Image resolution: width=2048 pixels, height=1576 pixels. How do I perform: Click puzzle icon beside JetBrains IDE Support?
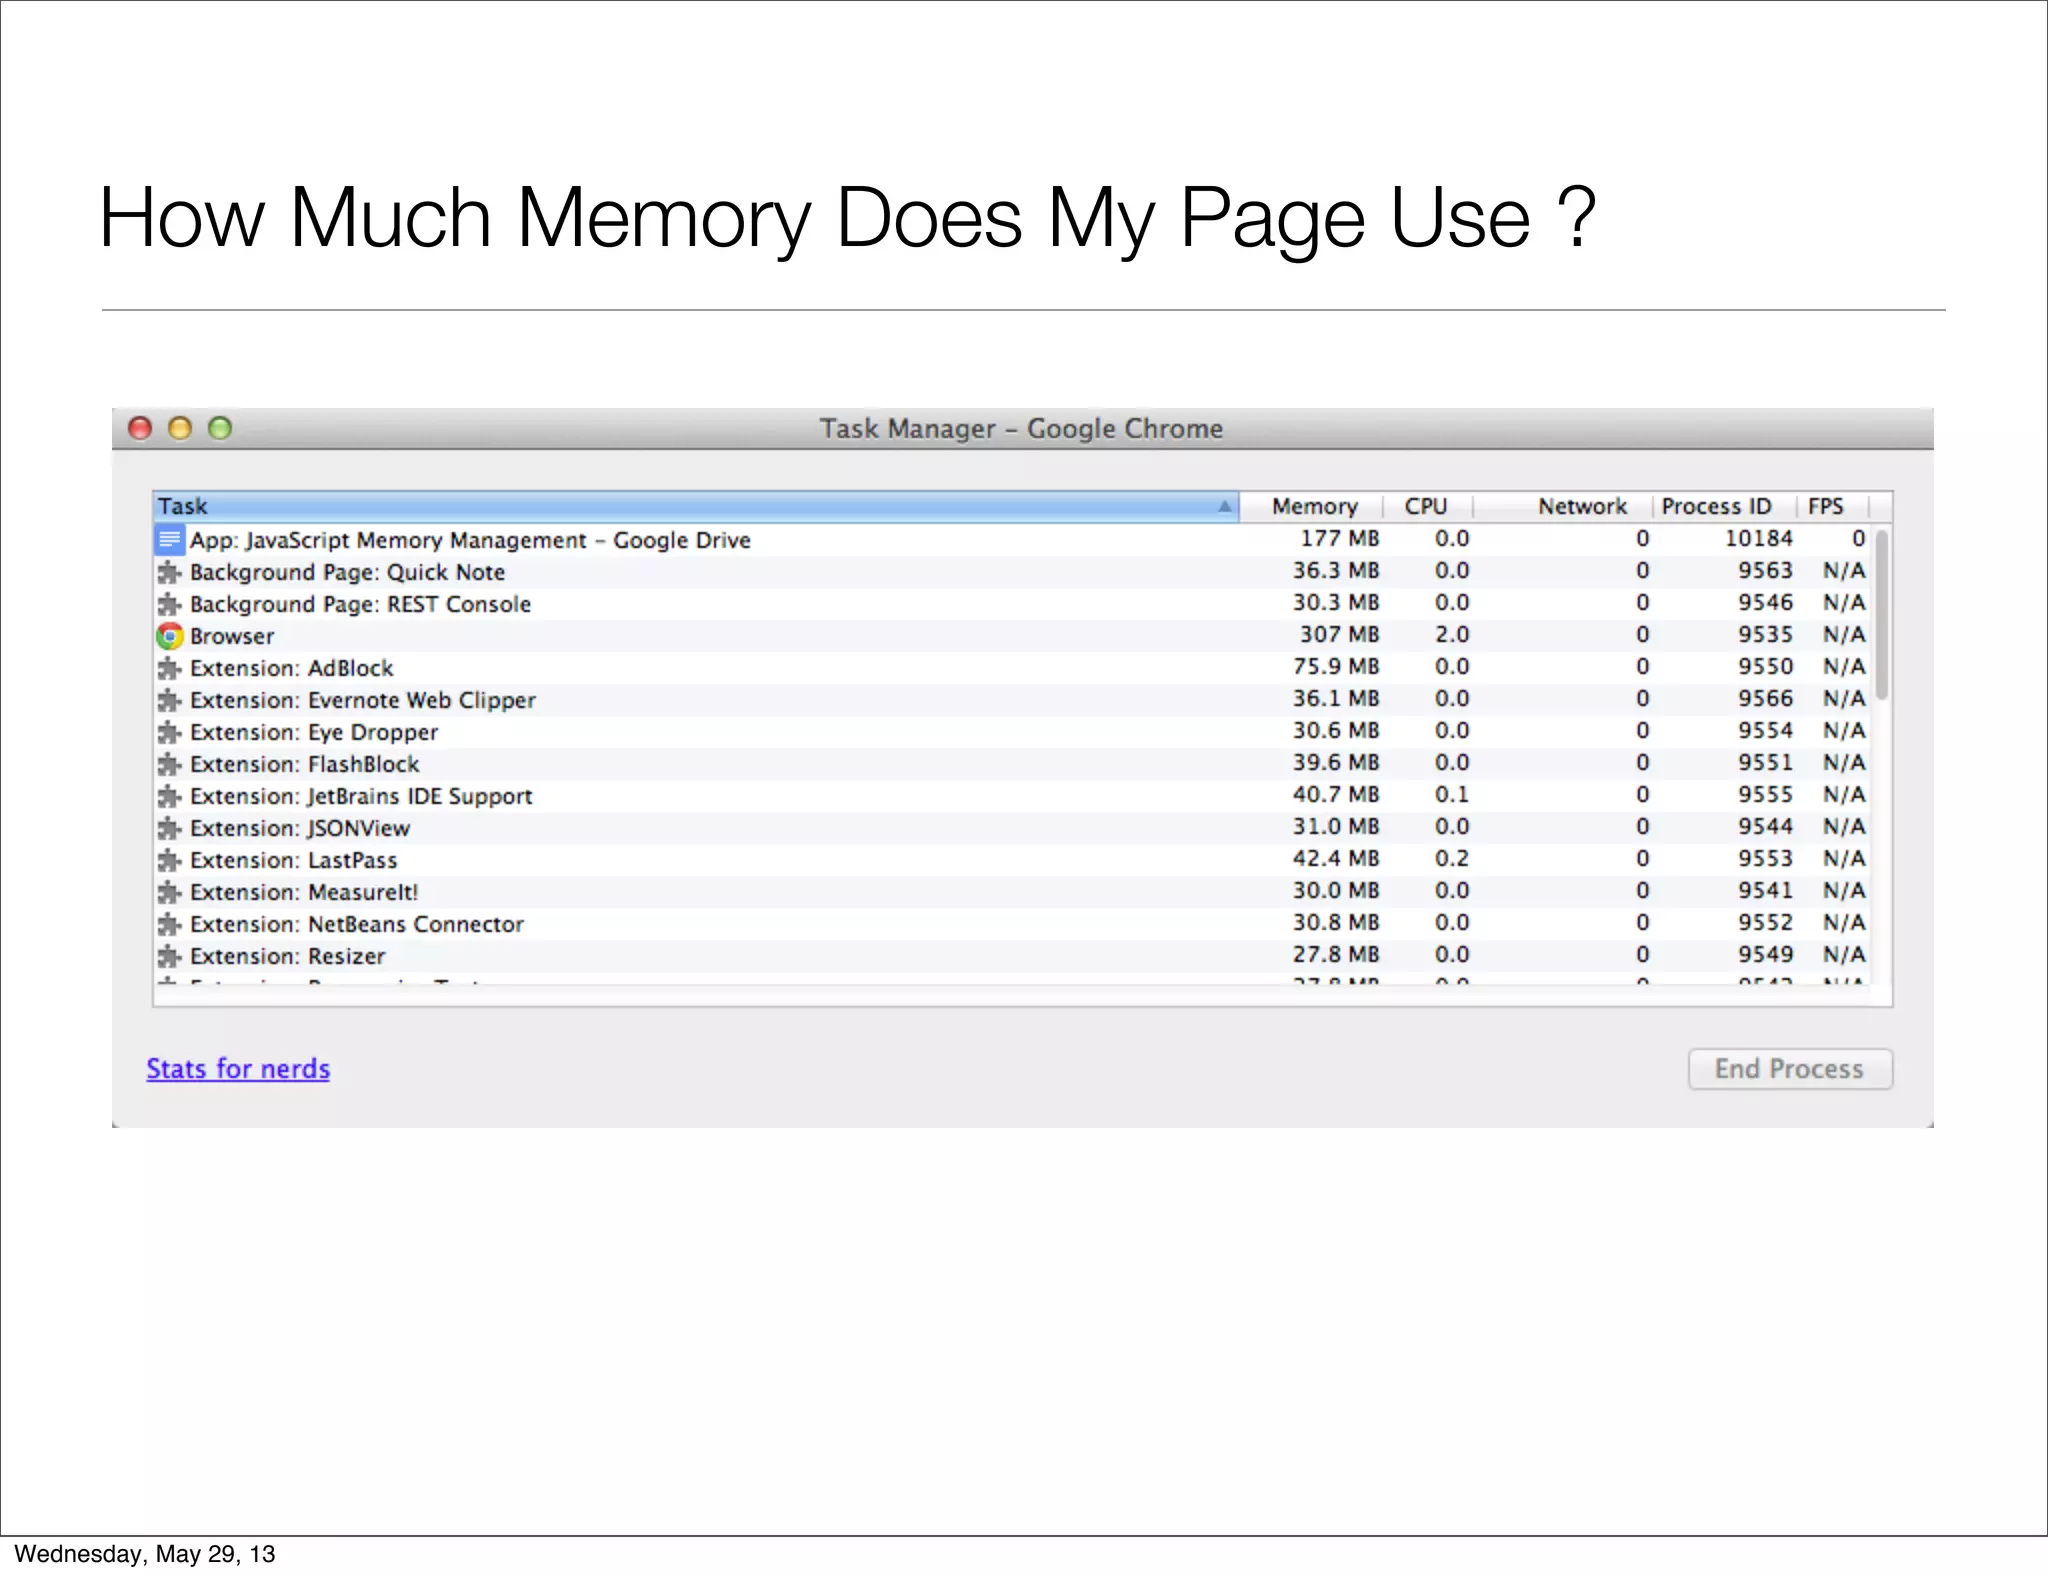pos(170,796)
